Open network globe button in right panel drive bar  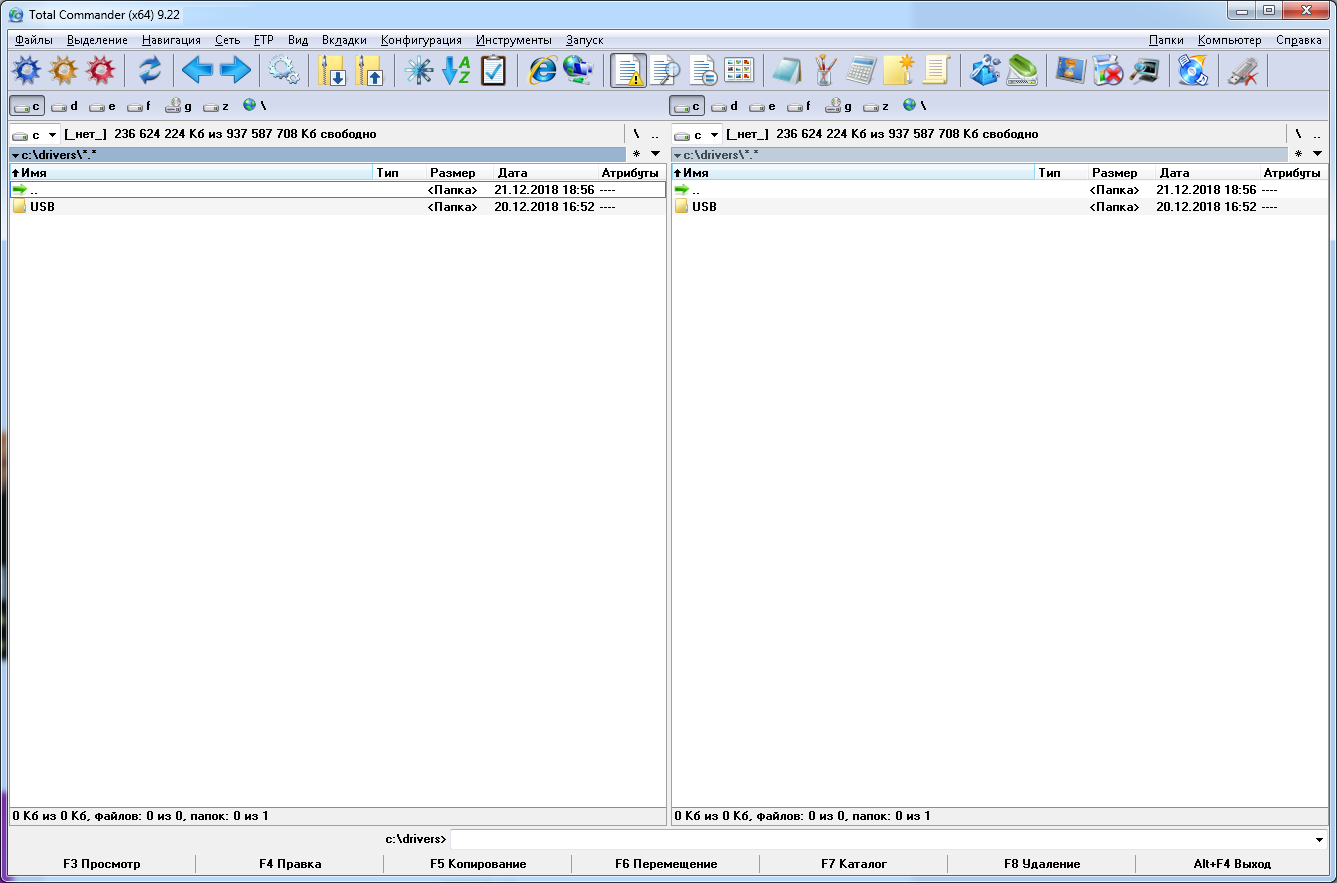[x=915, y=105]
